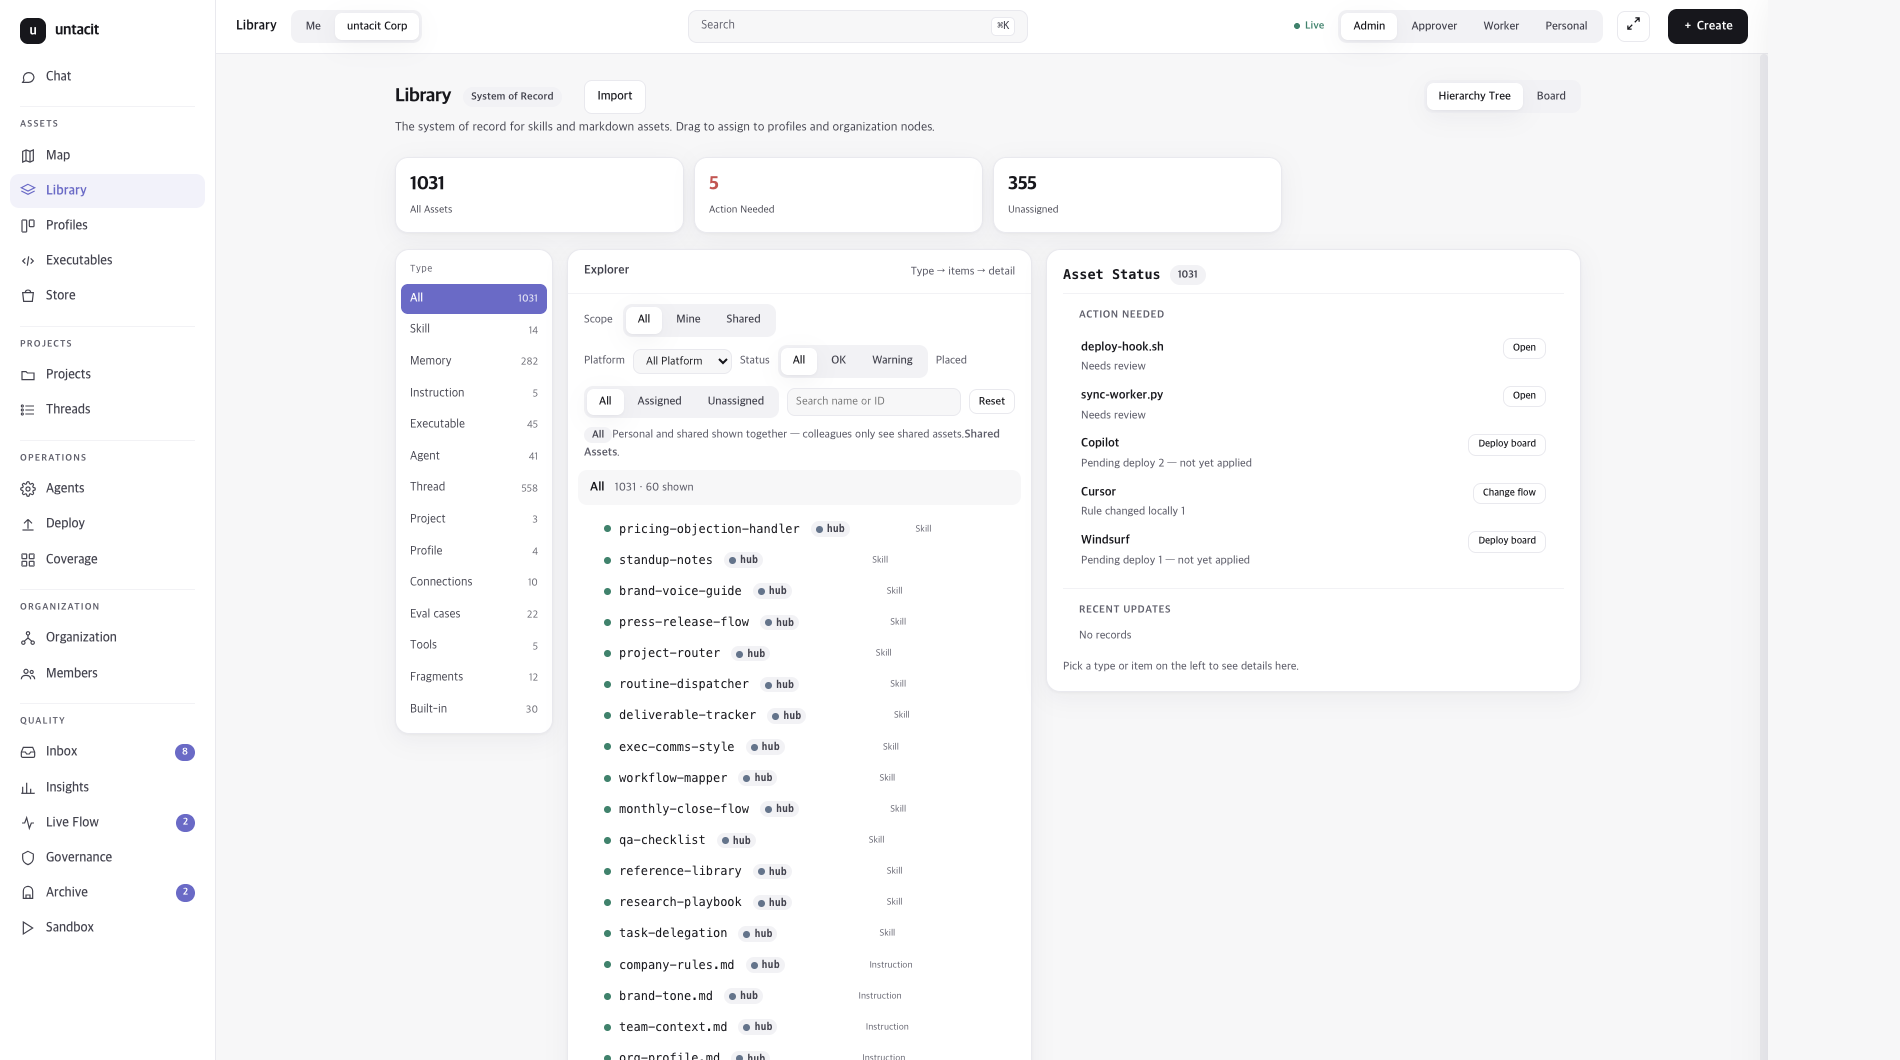Expand the Thread type with 558 items
Image resolution: width=1900 pixels, height=1060 pixels.
474,487
